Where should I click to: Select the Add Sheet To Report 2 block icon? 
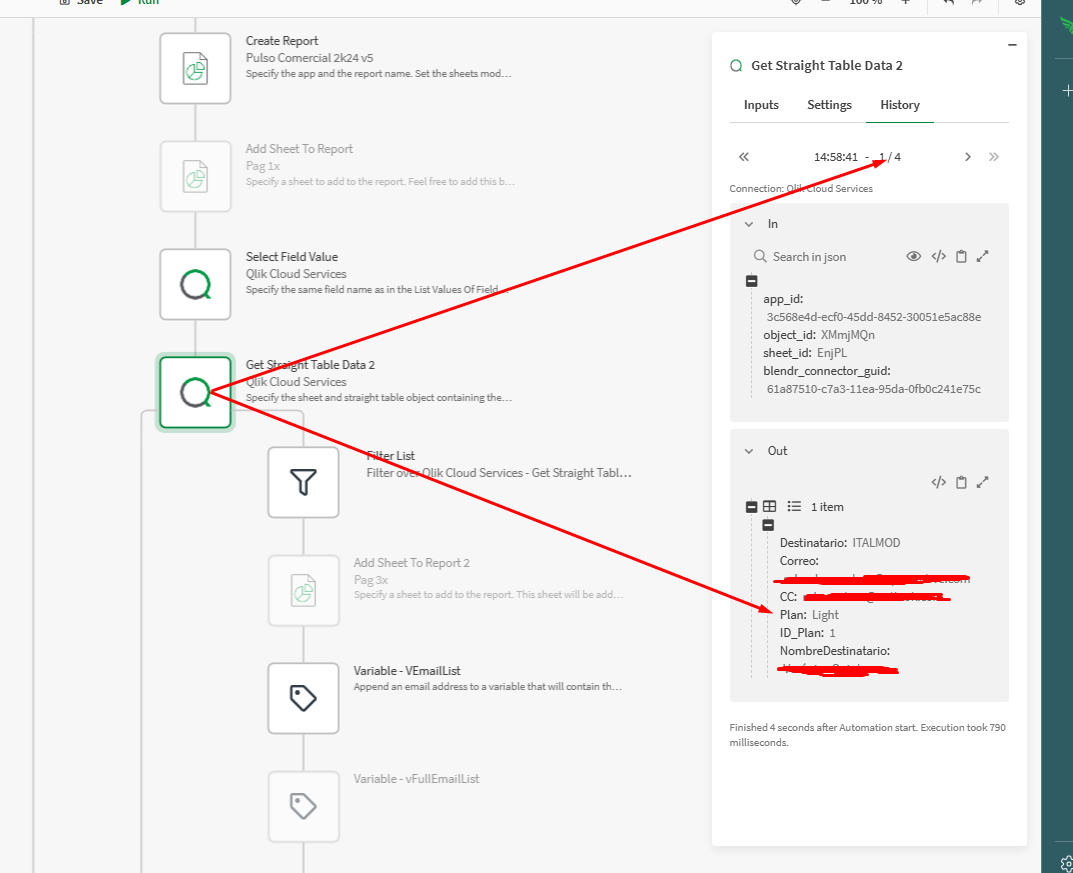[x=303, y=590]
